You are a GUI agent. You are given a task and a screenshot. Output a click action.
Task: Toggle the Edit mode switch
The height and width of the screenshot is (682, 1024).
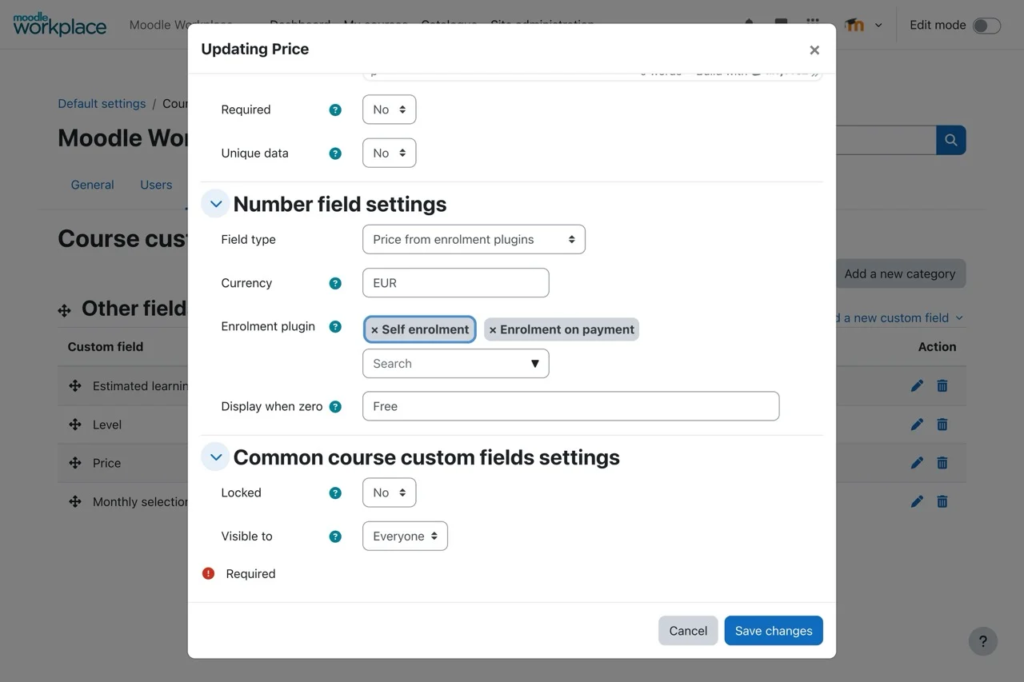coord(986,26)
